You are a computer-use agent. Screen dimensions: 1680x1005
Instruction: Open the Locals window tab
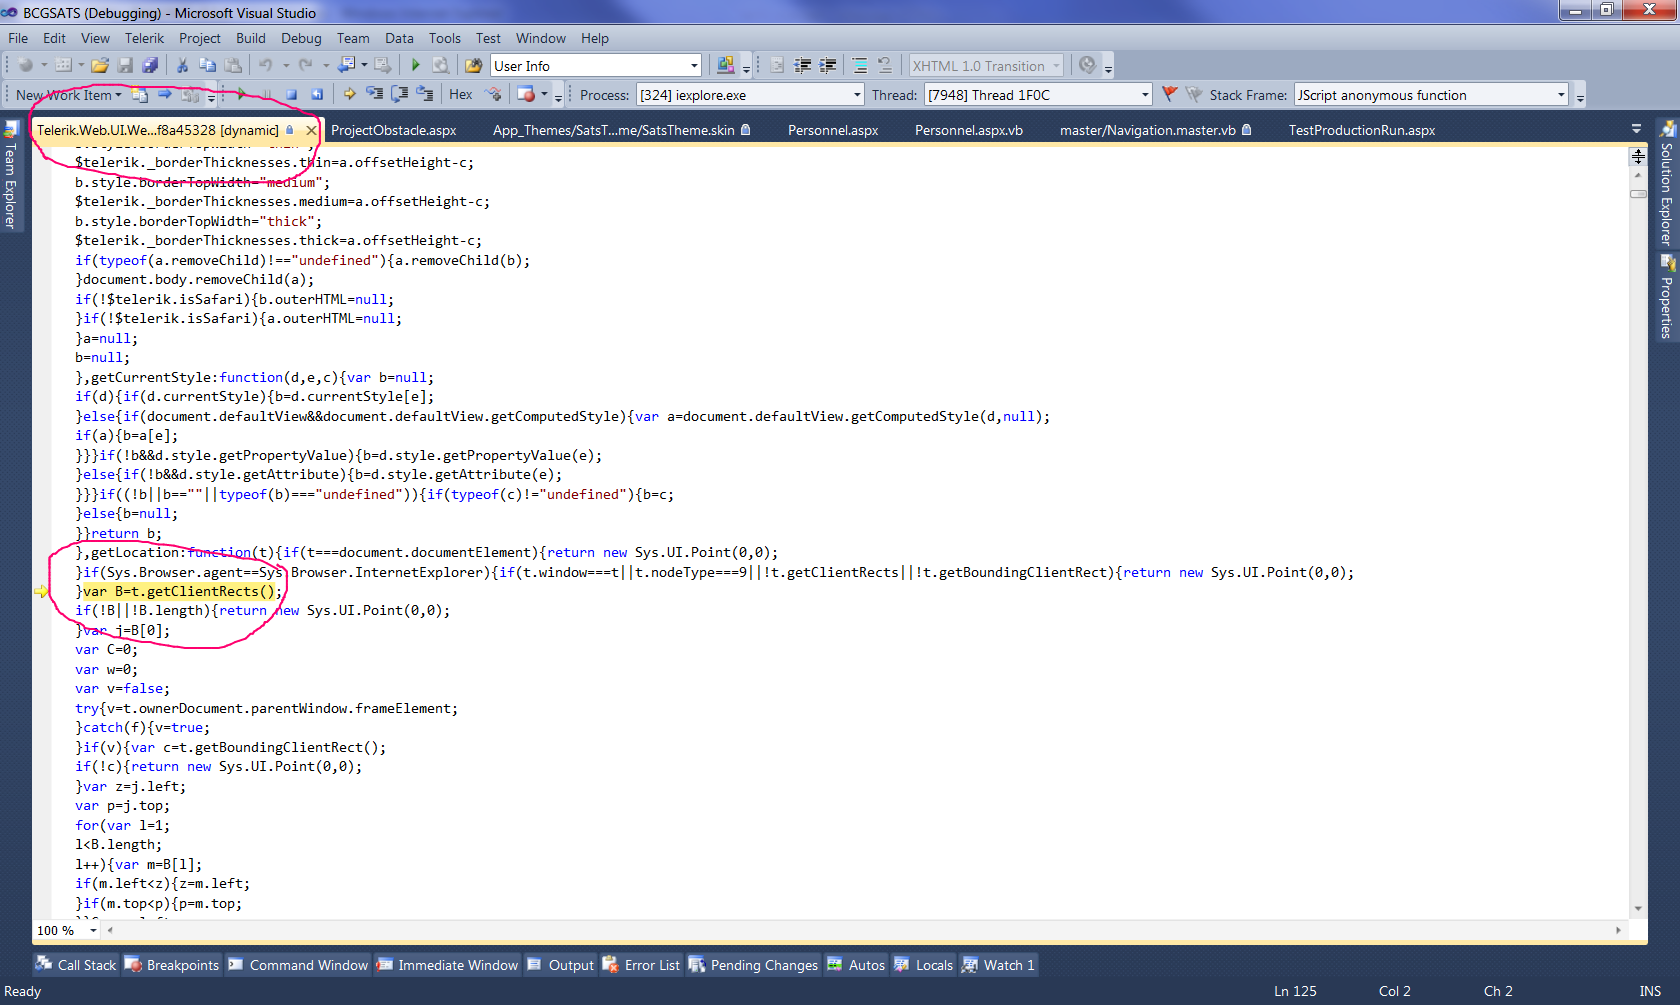(x=924, y=965)
